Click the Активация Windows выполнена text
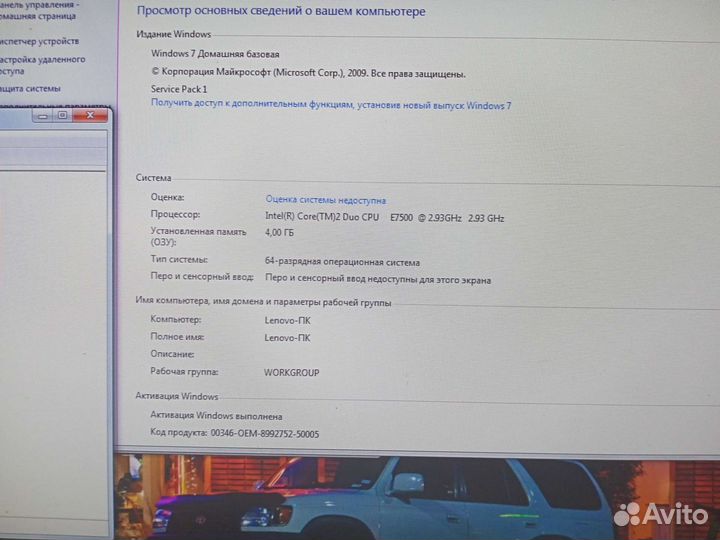720x540 pixels. (216, 416)
